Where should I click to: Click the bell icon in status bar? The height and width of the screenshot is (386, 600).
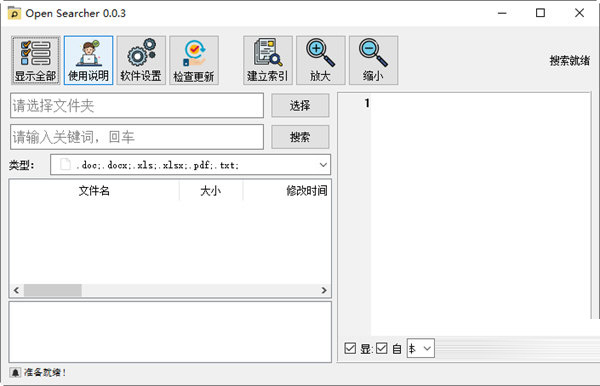[x=15, y=372]
